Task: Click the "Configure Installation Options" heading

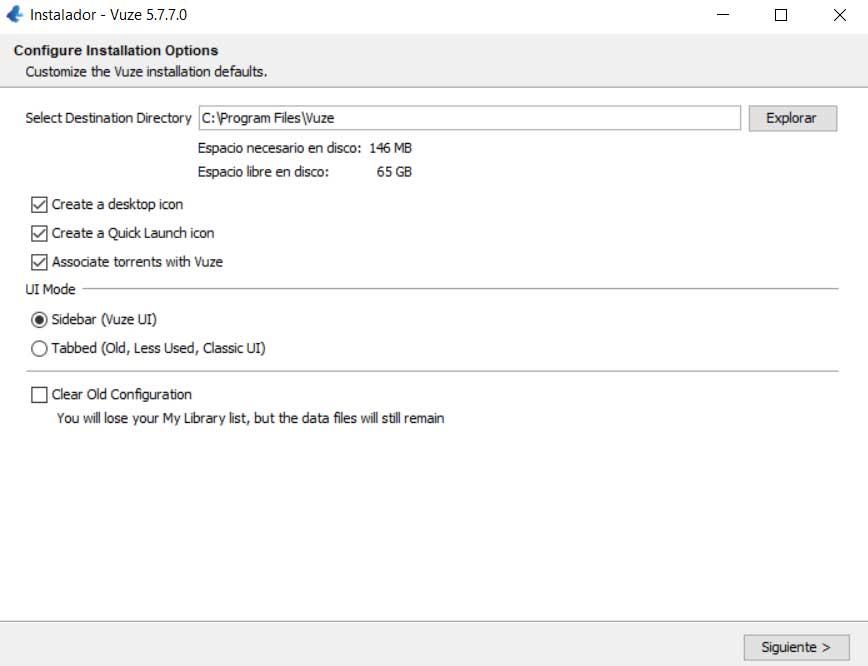Action: pyautogui.click(x=116, y=50)
